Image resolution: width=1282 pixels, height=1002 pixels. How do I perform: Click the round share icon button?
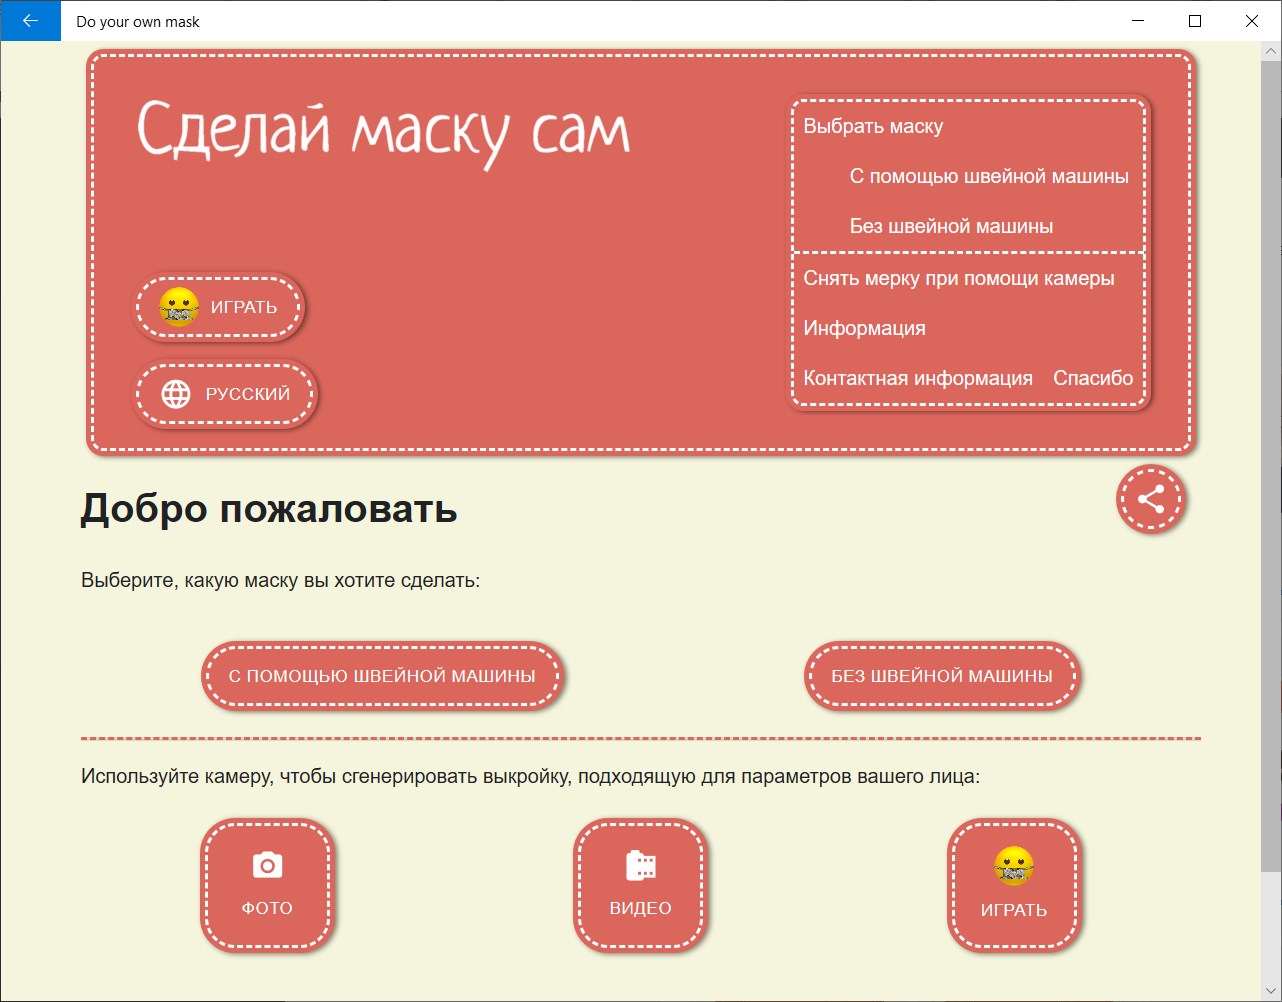point(1151,499)
